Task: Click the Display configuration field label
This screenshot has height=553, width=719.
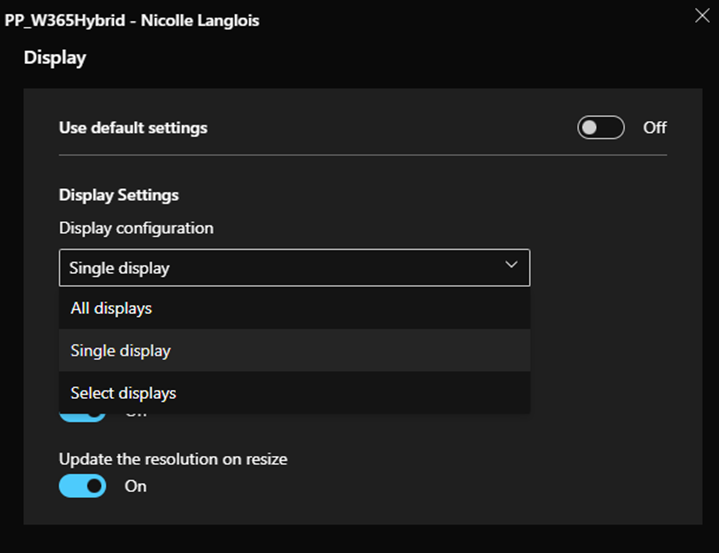Action: point(136,228)
